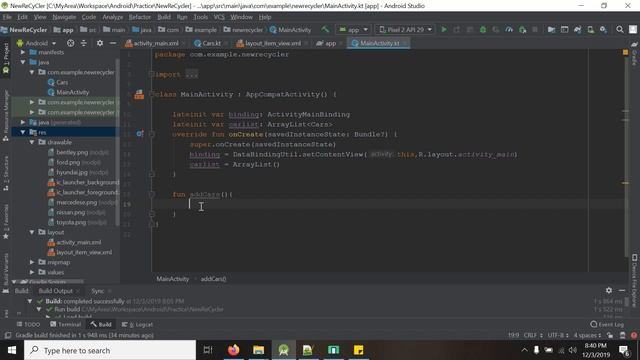Open the Project tool window side tab
The width and height of the screenshot is (640, 360).
click(x=6, y=58)
